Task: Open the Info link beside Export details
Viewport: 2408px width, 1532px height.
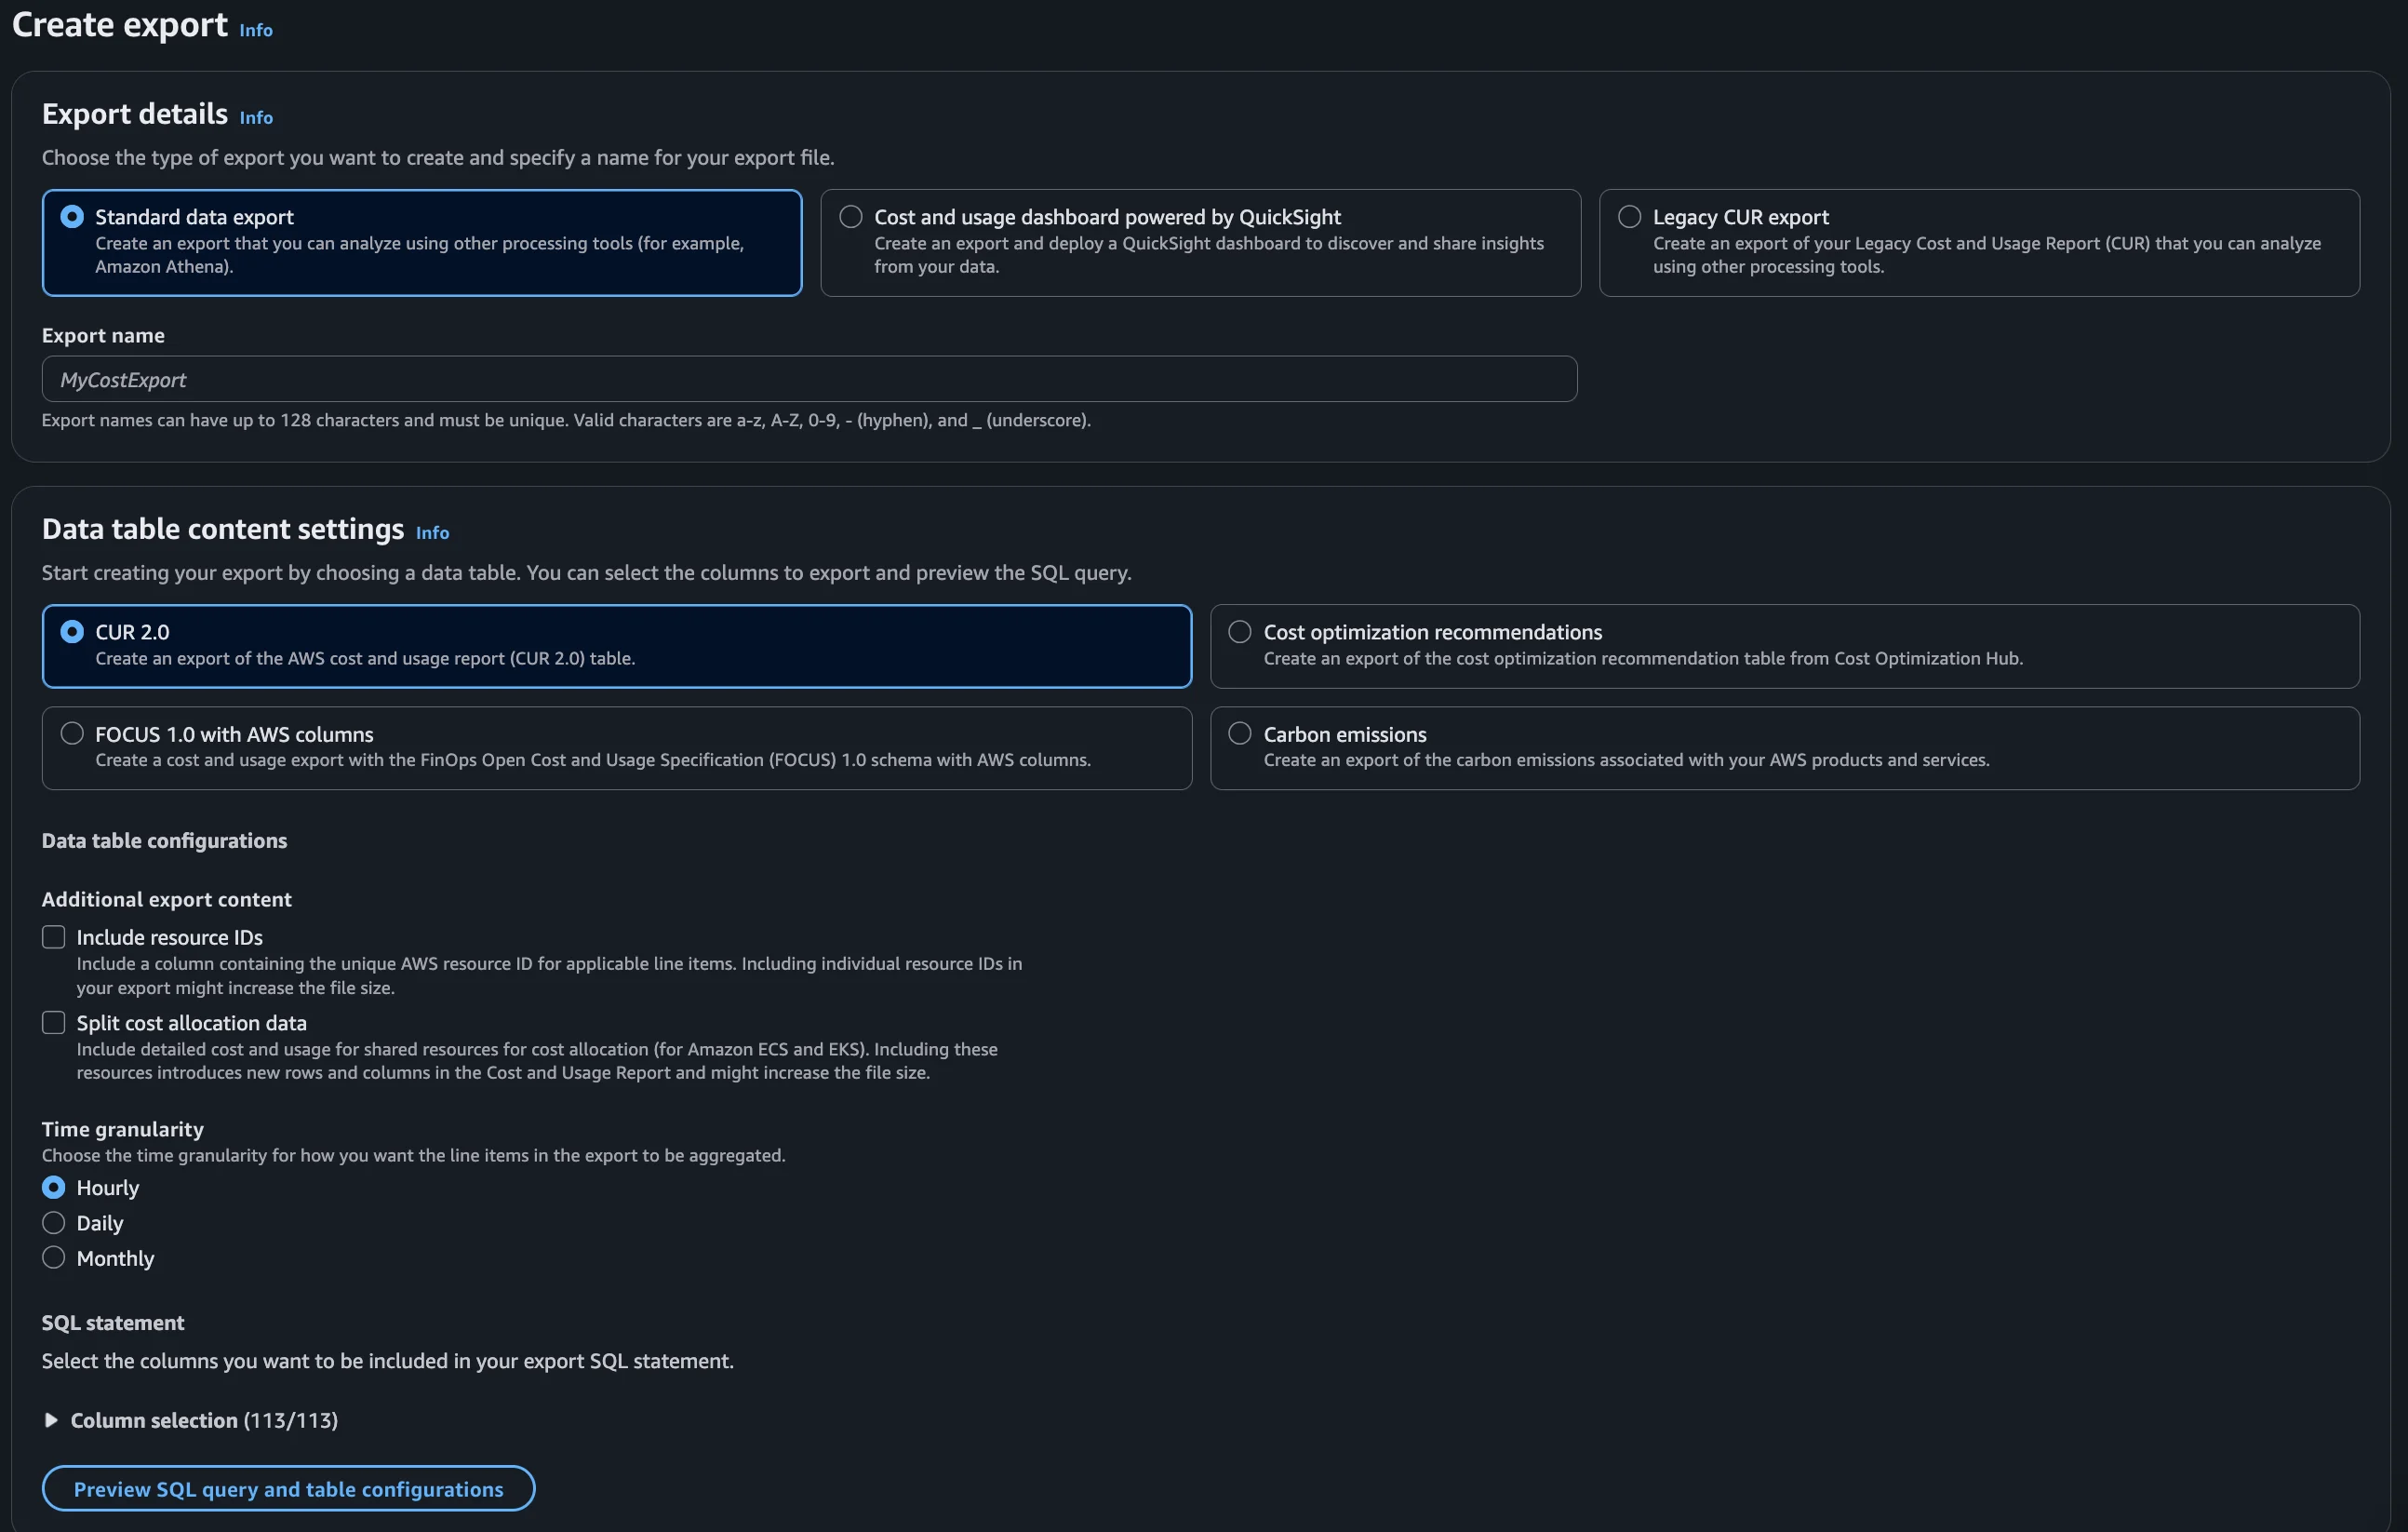Action: coord(256,118)
